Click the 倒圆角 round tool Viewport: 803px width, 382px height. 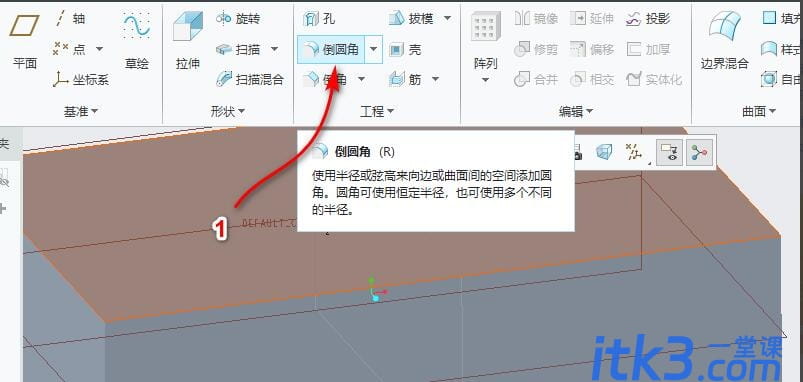(x=331, y=50)
